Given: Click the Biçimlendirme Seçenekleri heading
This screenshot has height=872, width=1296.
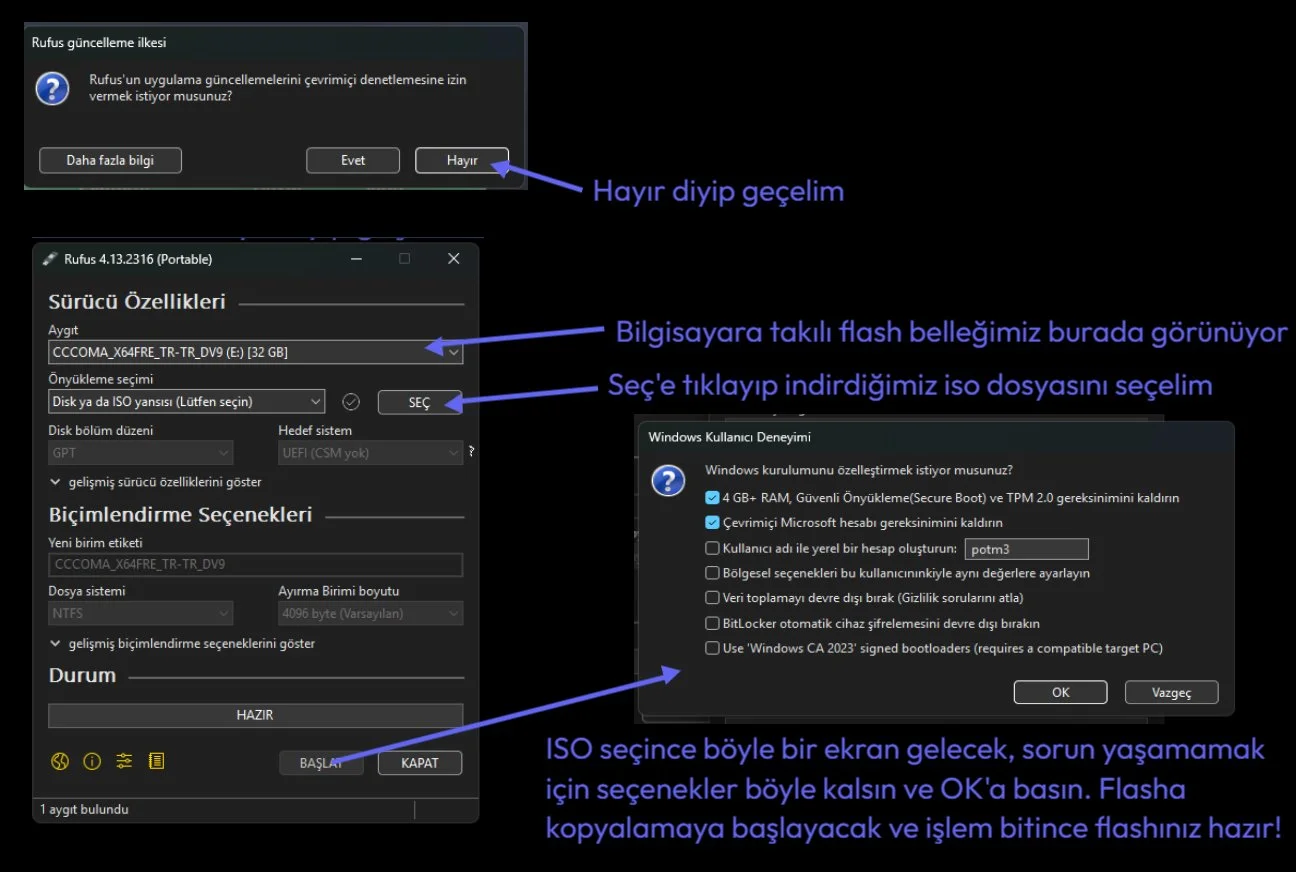Looking at the screenshot, I should (x=181, y=515).
